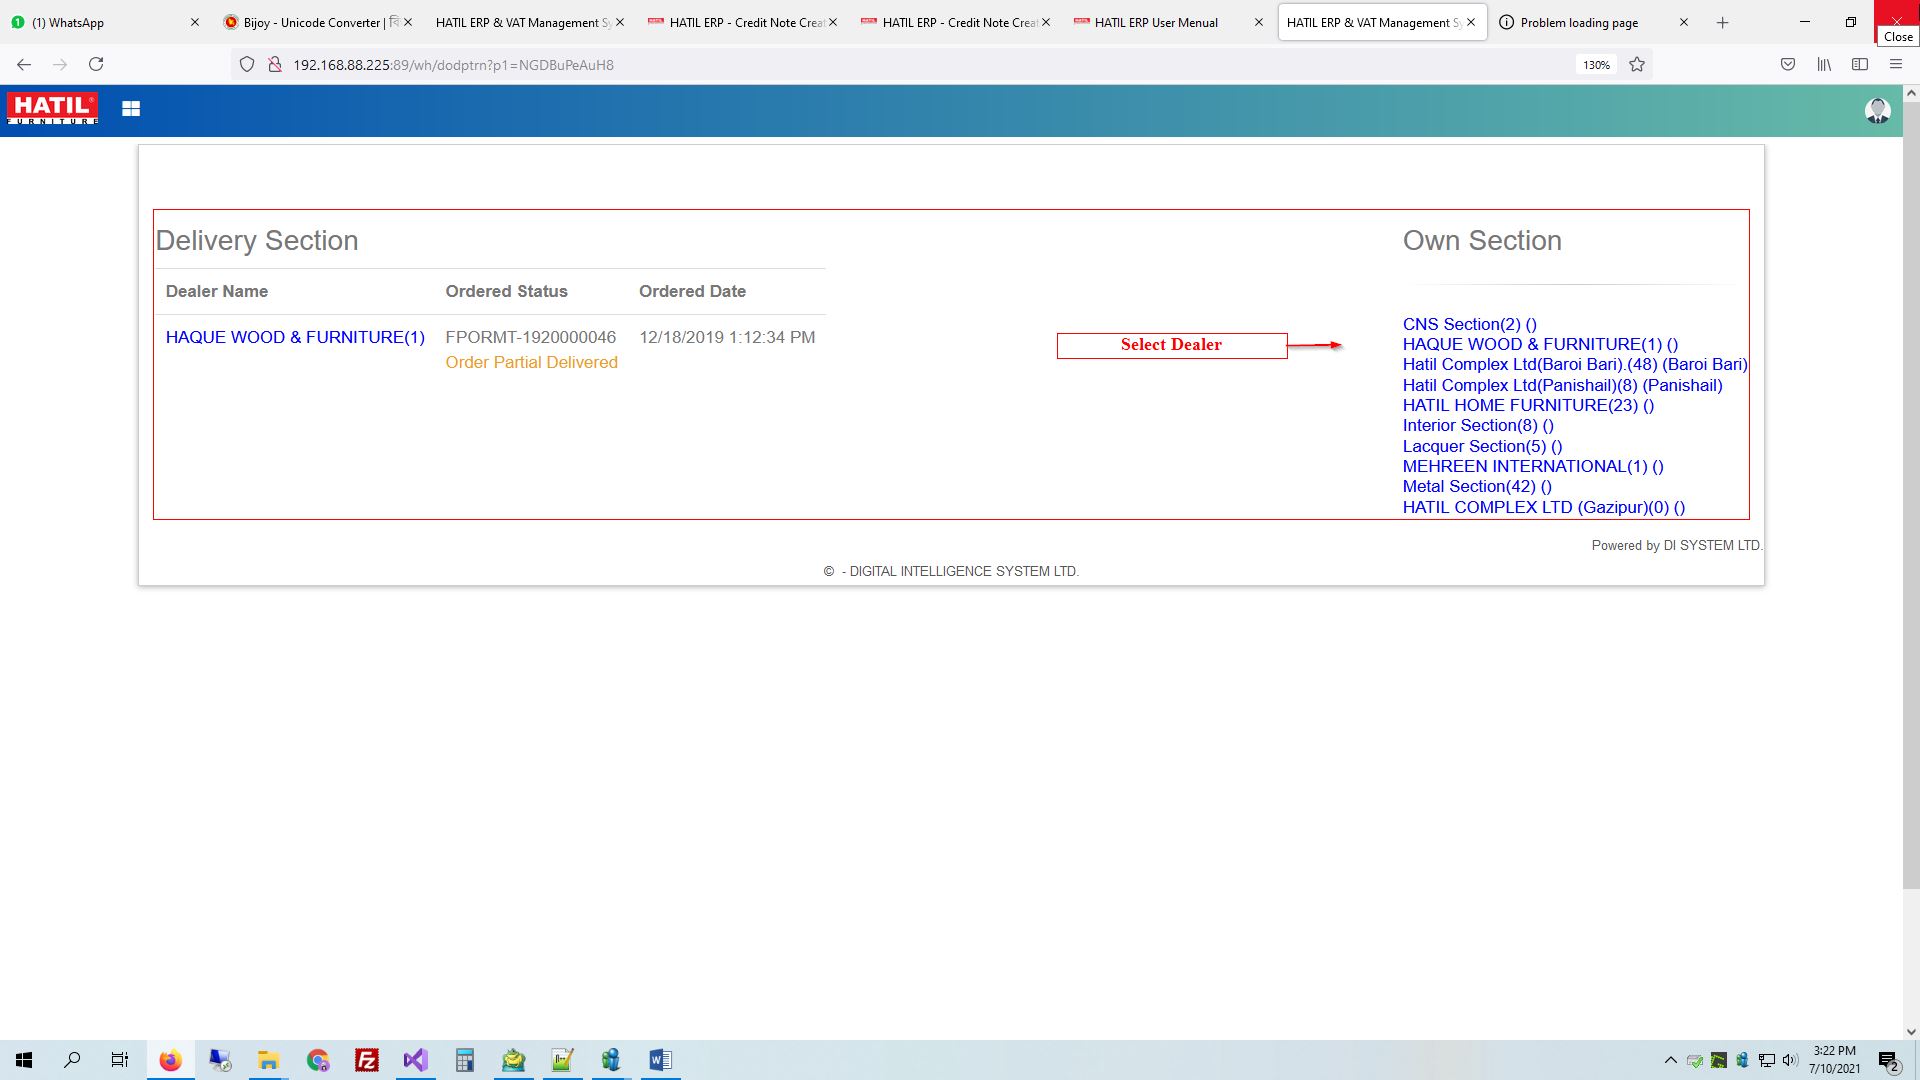Image resolution: width=1920 pixels, height=1080 pixels.
Task: Go back with browser back arrow
Action: click(x=24, y=64)
